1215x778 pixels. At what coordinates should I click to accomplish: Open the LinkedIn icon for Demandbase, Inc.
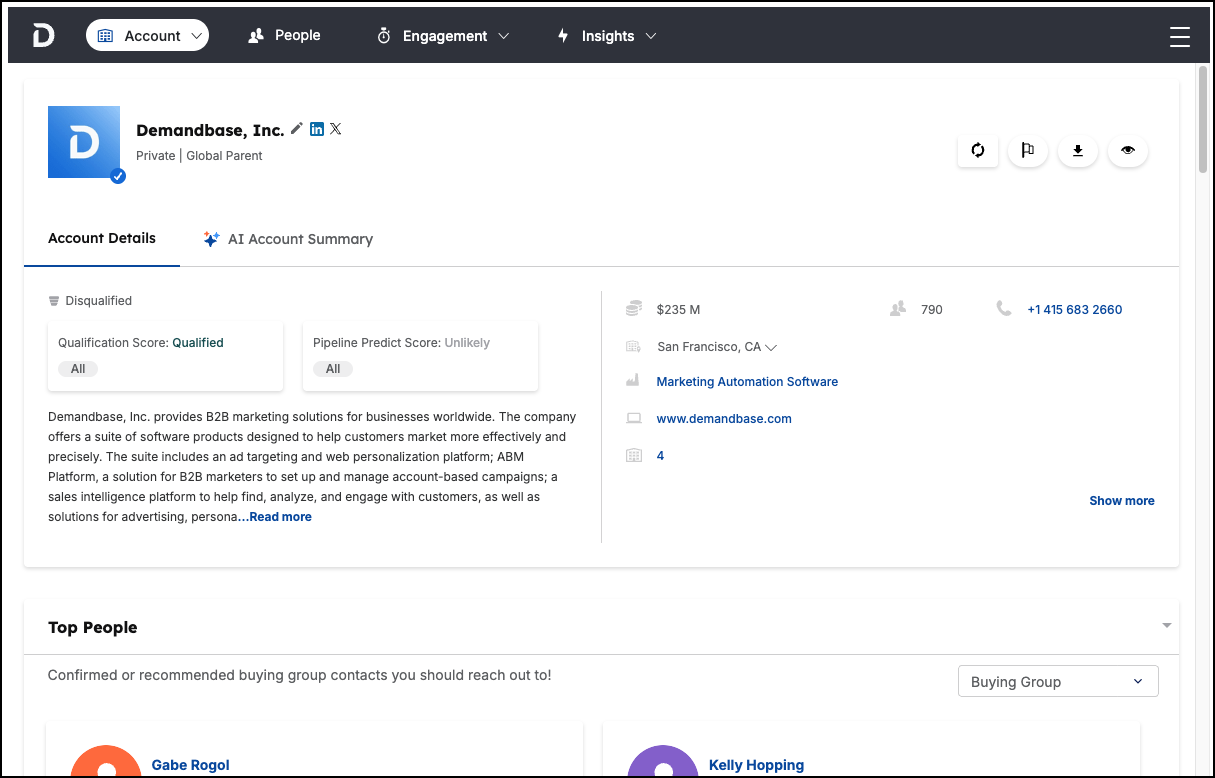point(317,129)
